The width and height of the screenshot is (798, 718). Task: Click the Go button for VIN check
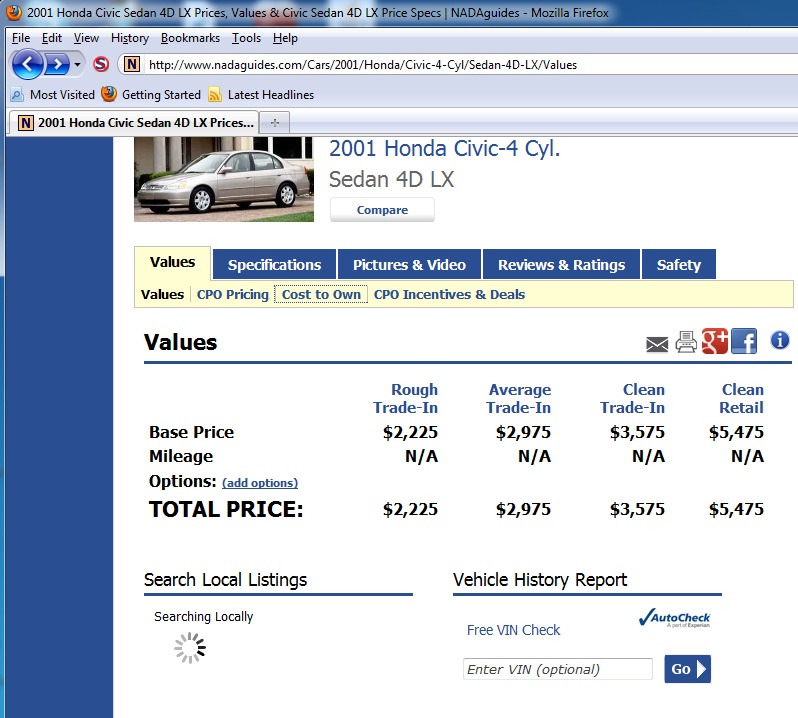(688, 669)
